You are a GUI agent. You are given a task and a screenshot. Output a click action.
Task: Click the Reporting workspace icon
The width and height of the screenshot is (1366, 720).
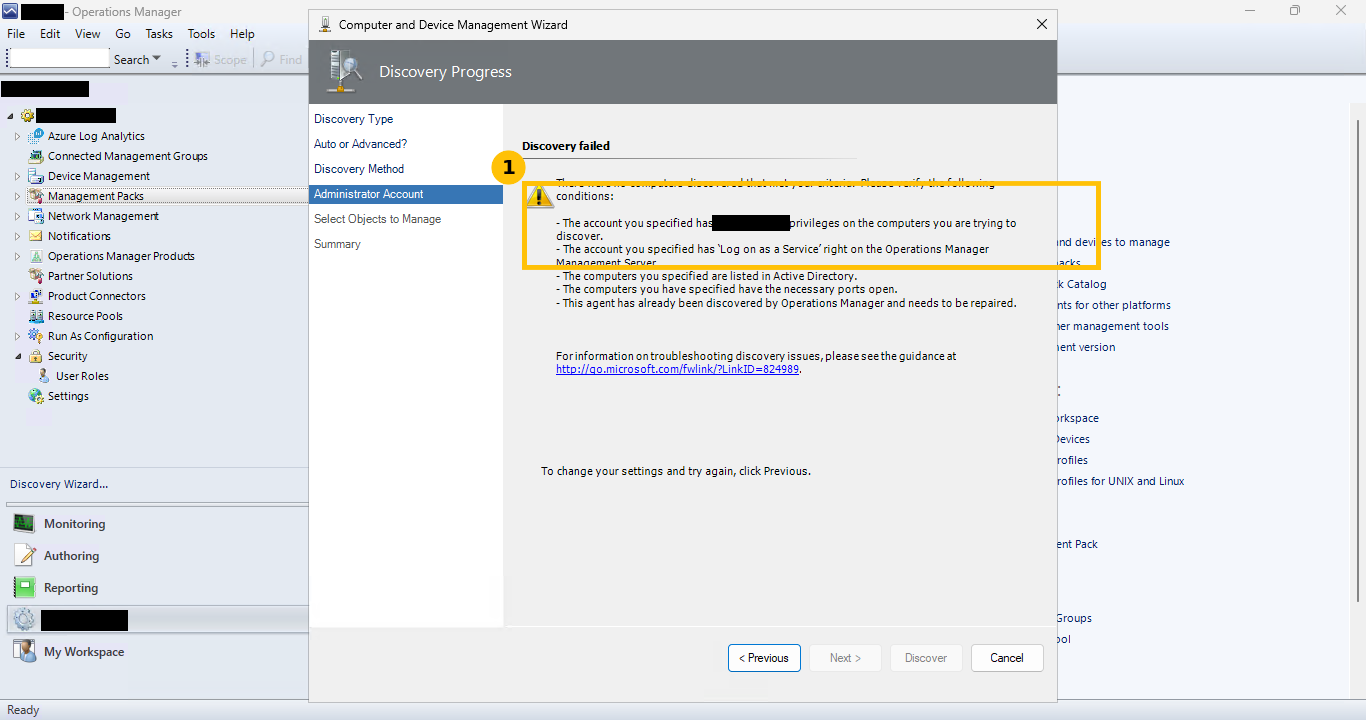pos(24,587)
